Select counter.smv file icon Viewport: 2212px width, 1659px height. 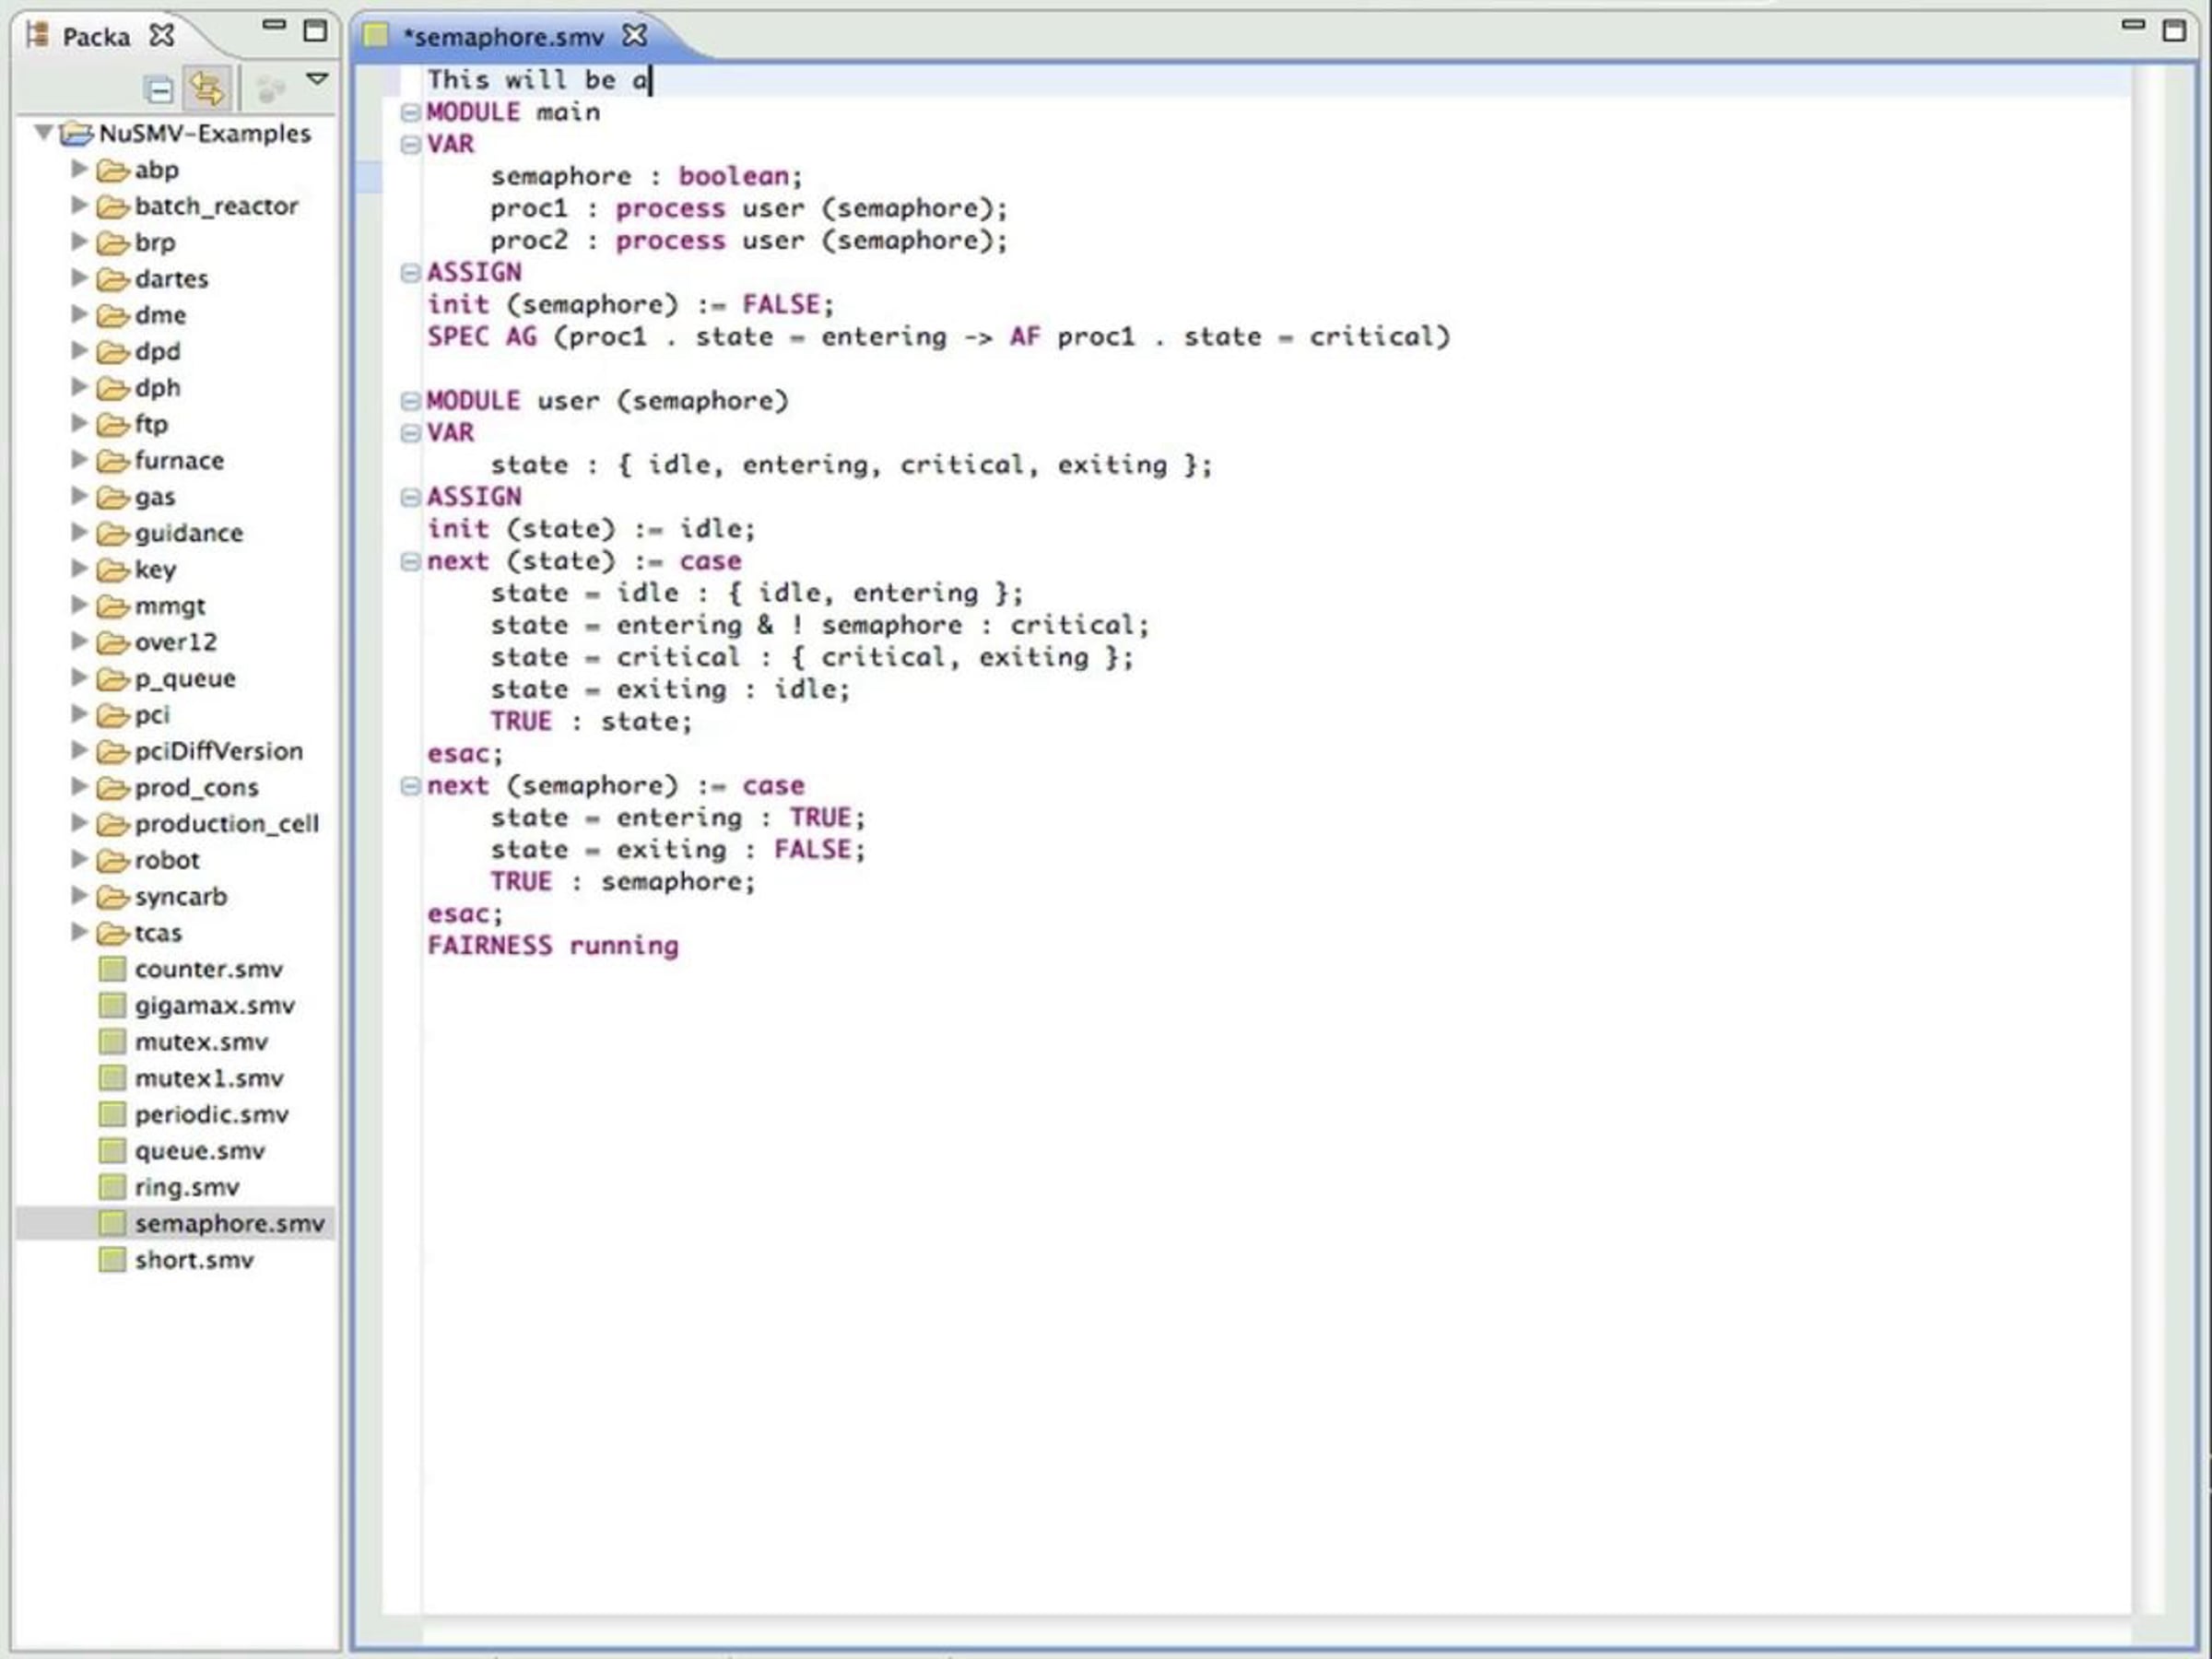pyautogui.click(x=112, y=969)
